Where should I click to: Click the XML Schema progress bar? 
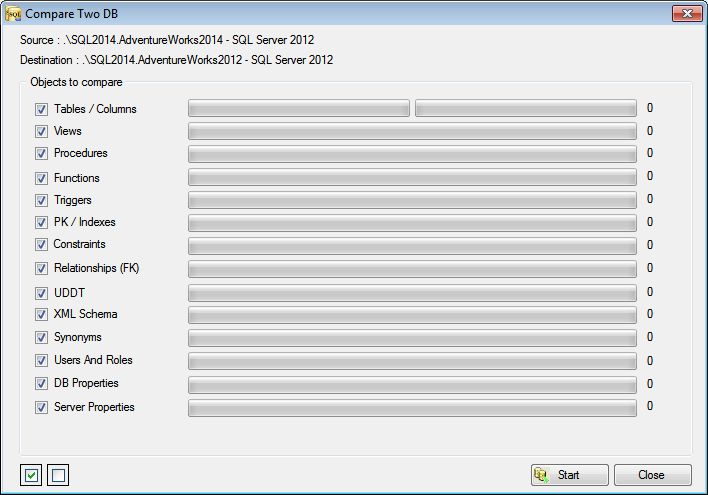(x=412, y=315)
